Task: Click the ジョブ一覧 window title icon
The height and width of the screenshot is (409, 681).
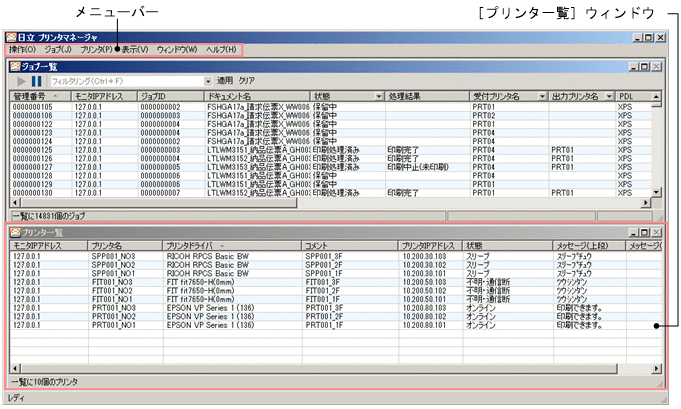Action: tap(16, 66)
